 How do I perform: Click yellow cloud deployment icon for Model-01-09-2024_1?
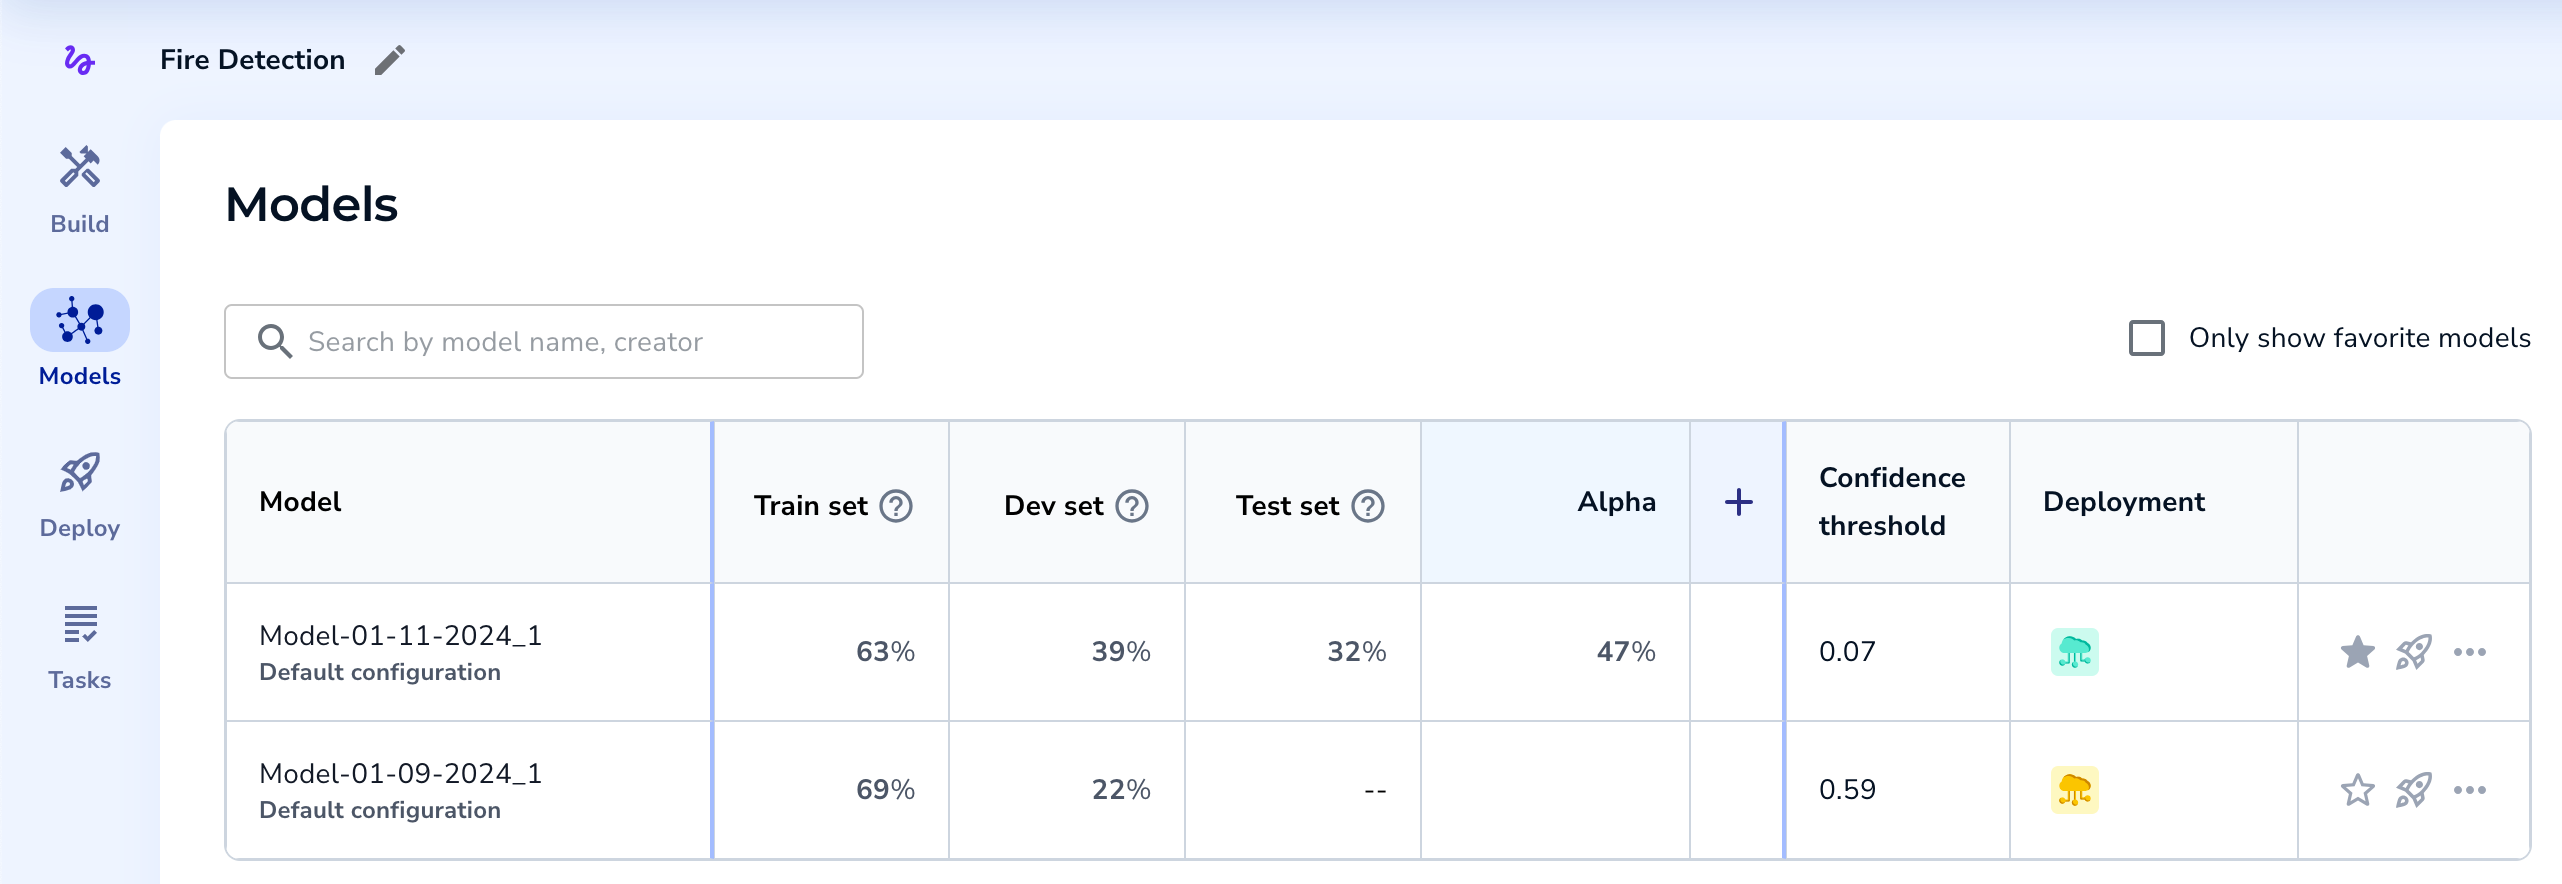2074,790
